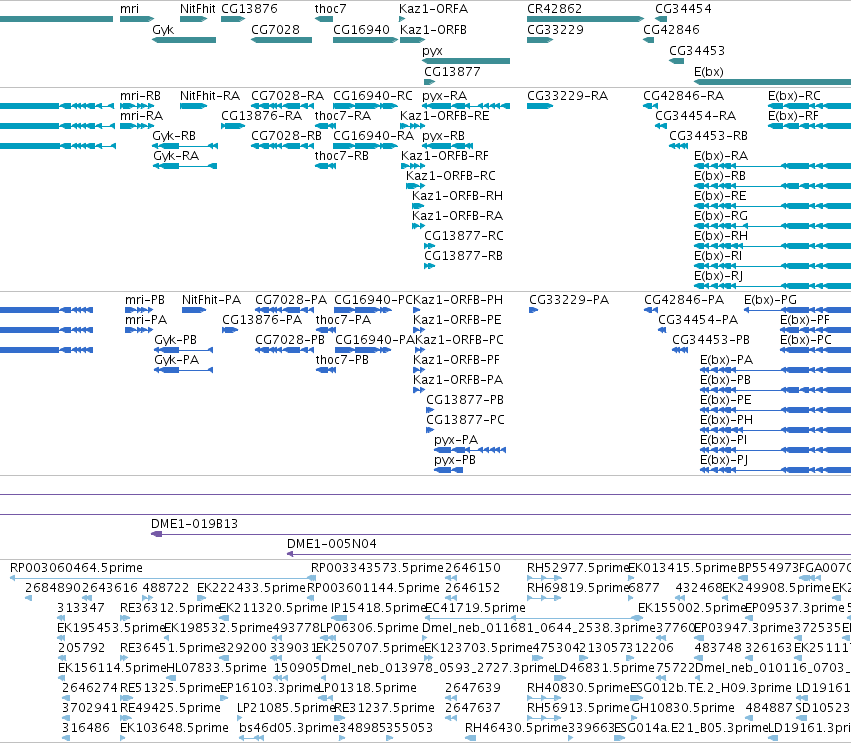Open the RE51325.5prime EST label

[170, 688]
